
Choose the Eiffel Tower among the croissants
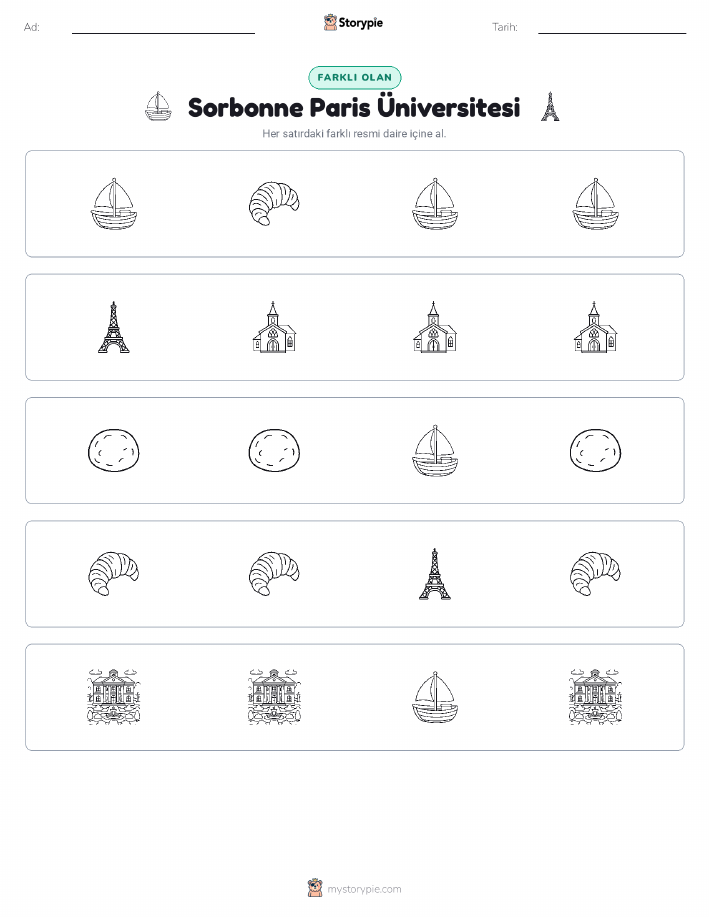pos(435,574)
